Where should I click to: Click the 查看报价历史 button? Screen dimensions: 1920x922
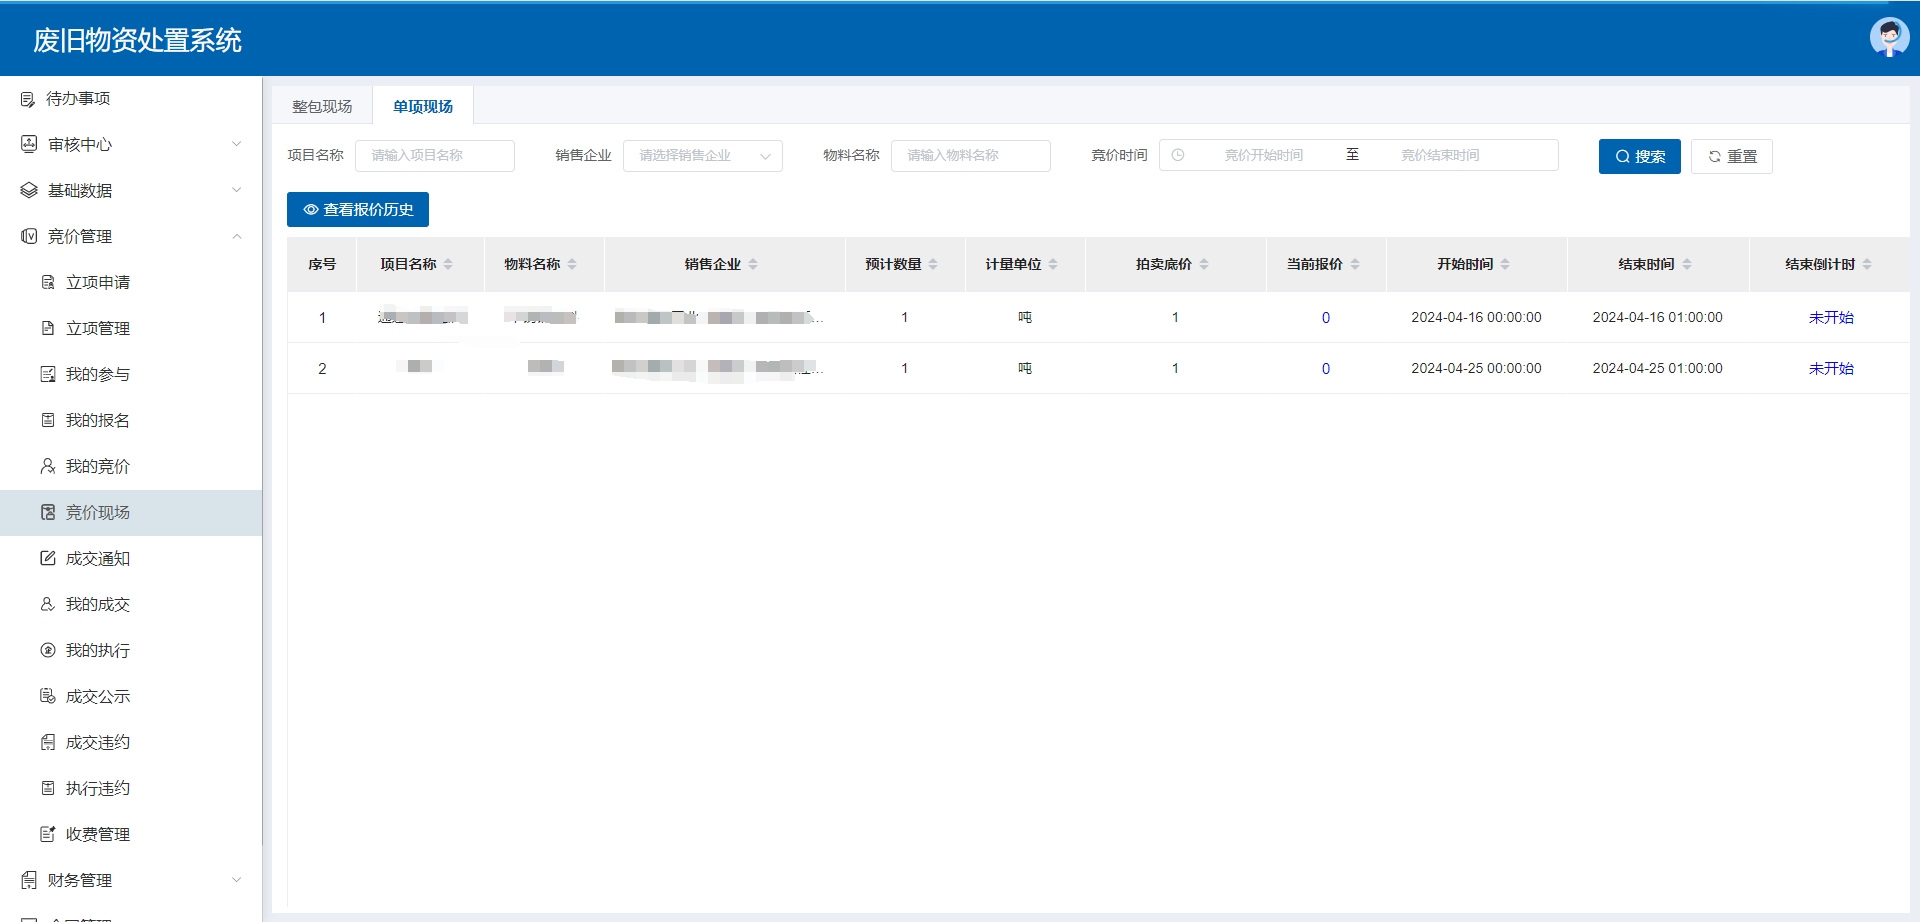tap(357, 209)
